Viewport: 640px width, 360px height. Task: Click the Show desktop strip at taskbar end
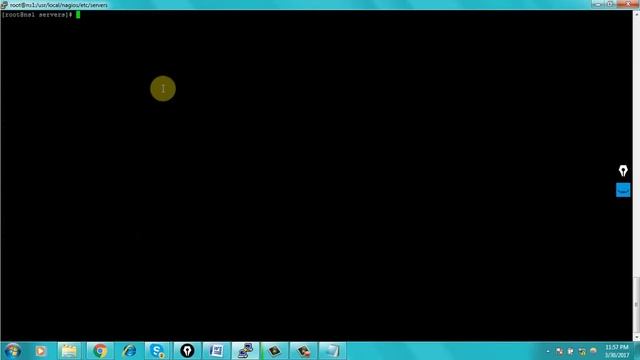637,351
